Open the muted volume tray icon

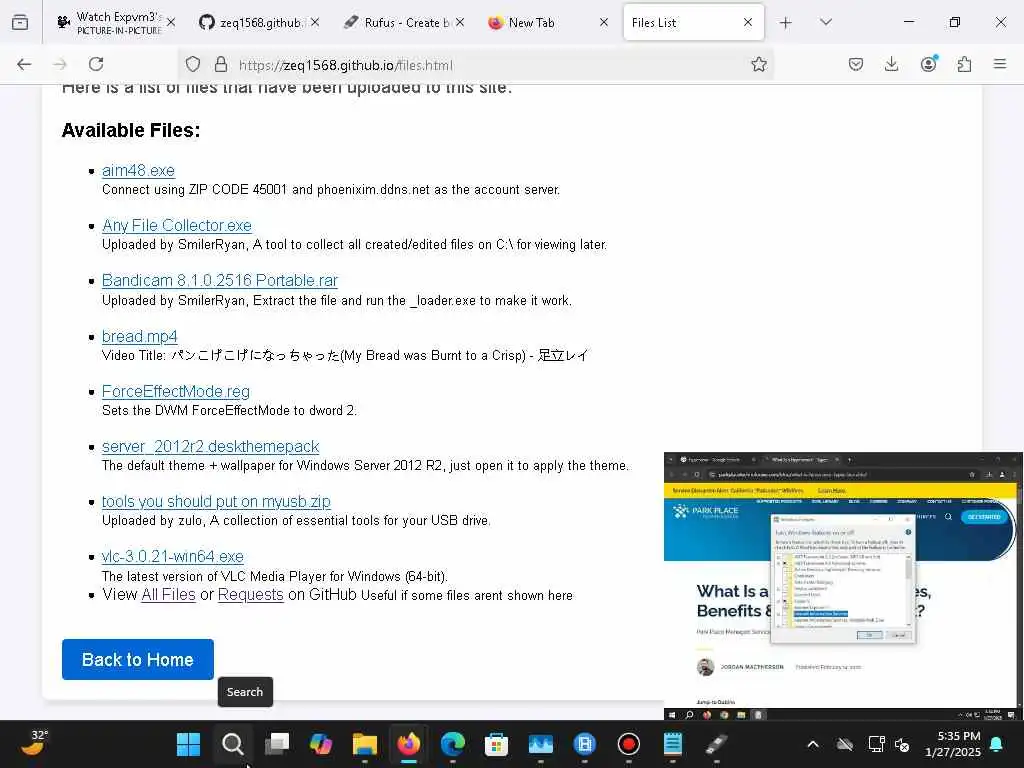902,744
